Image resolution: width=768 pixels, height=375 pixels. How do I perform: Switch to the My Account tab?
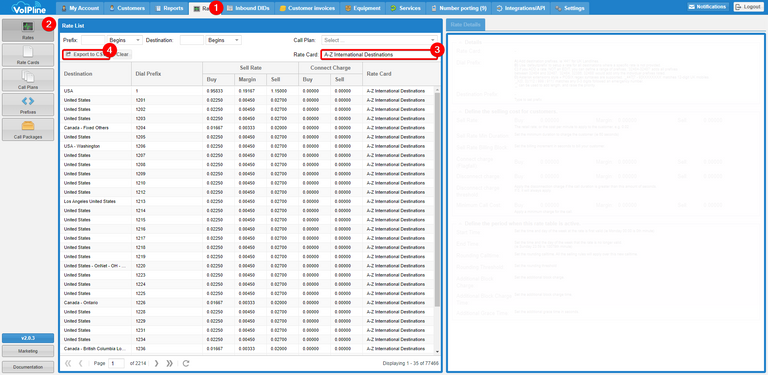coord(80,8)
